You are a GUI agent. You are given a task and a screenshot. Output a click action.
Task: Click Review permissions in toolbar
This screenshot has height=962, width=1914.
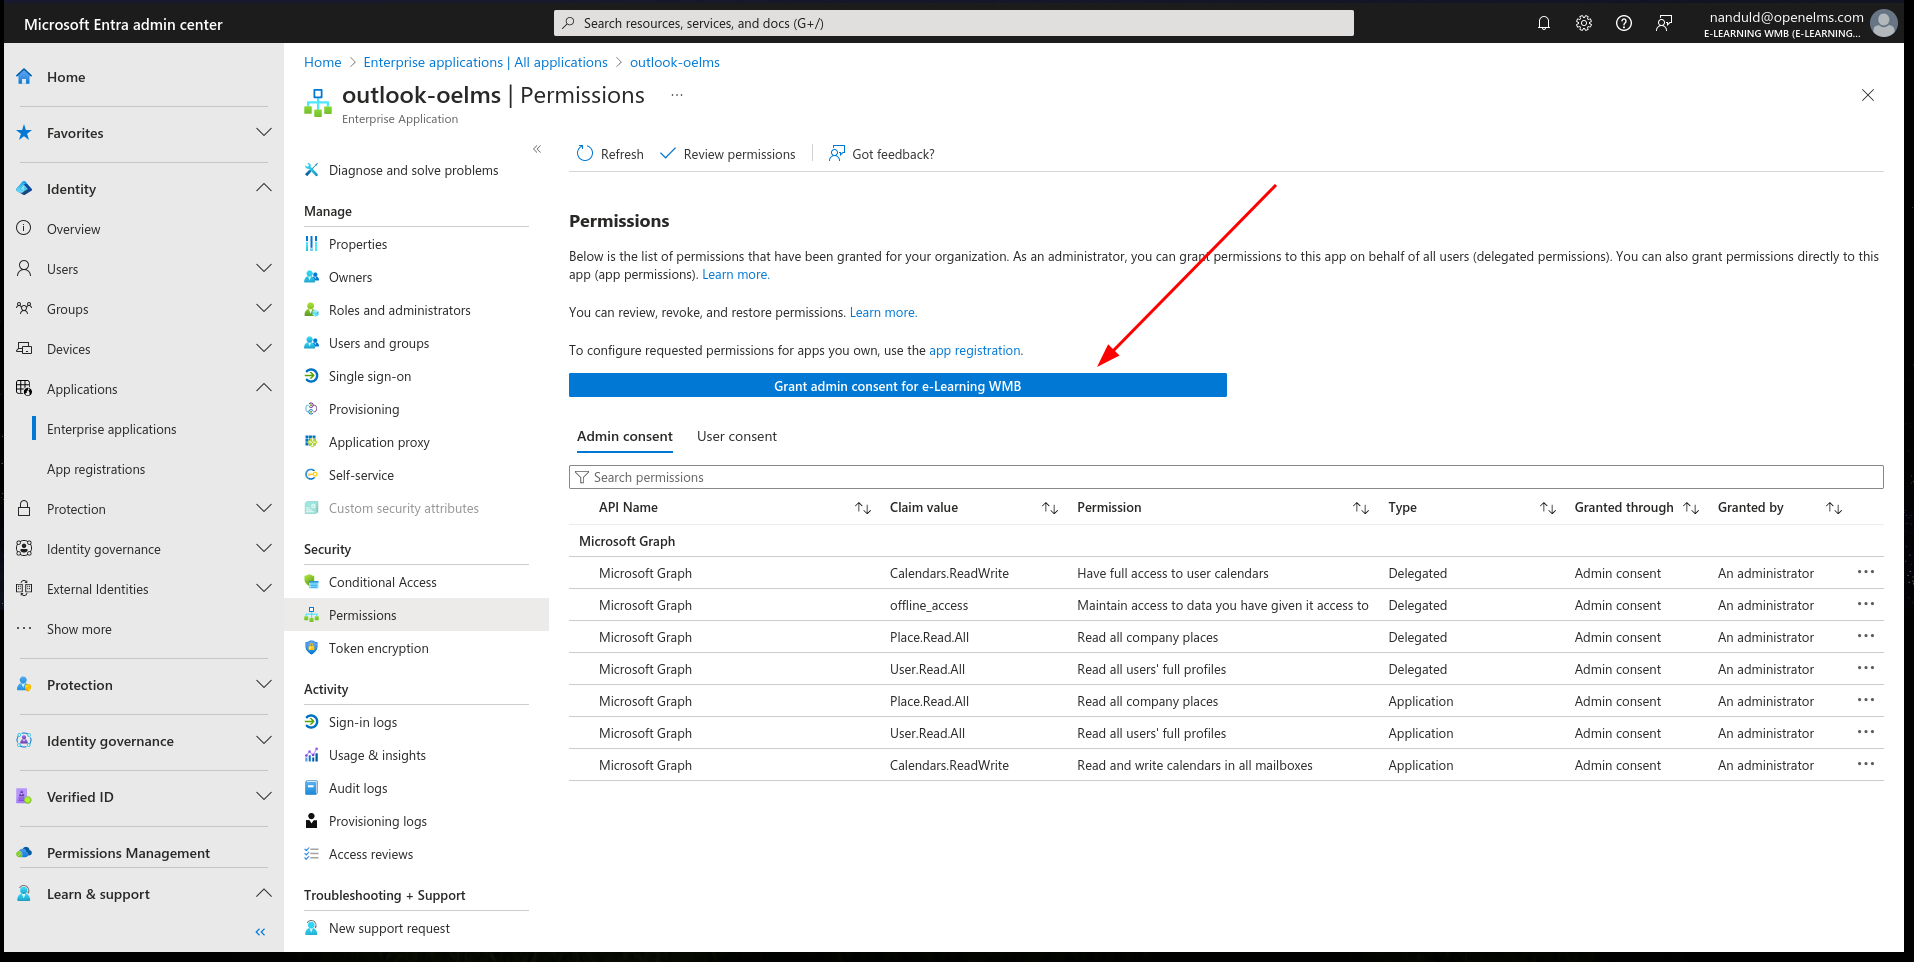coord(728,154)
